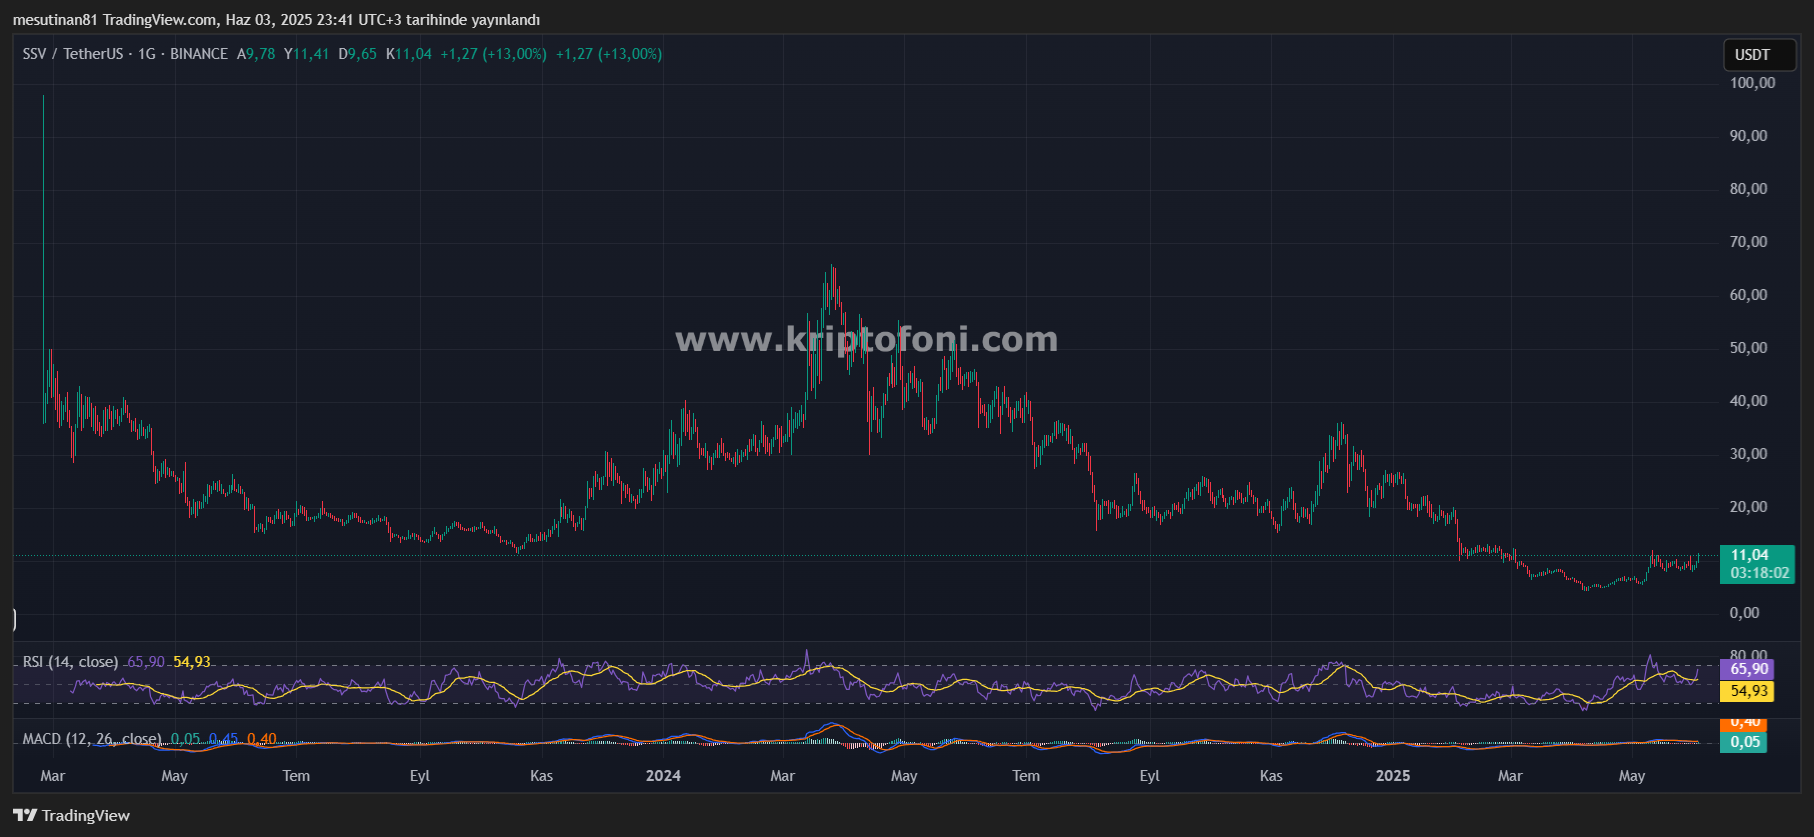The width and height of the screenshot is (1814, 837).
Task: Click the yellow 54,93 RSI axis tag
Action: (x=1747, y=691)
